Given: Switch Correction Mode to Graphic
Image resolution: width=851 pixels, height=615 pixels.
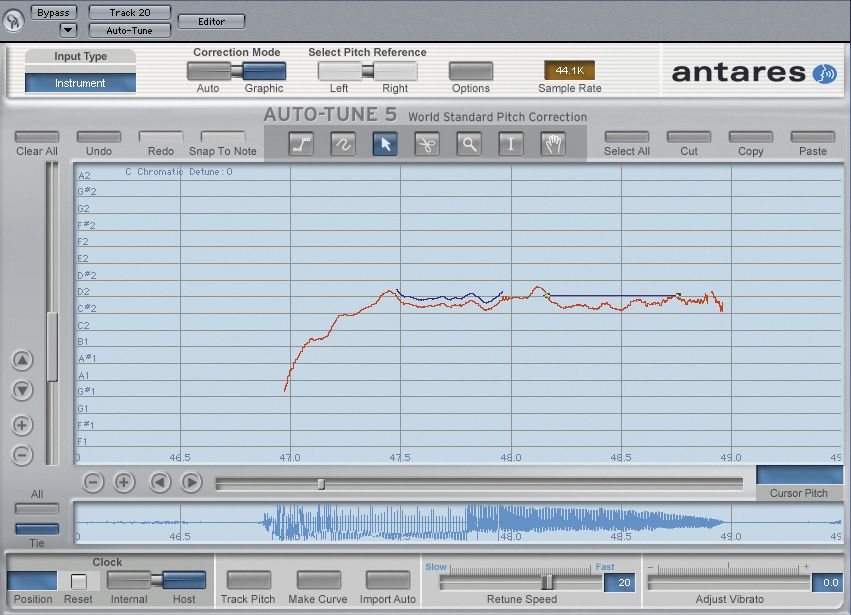Looking at the screenshot, I should 264,71.
